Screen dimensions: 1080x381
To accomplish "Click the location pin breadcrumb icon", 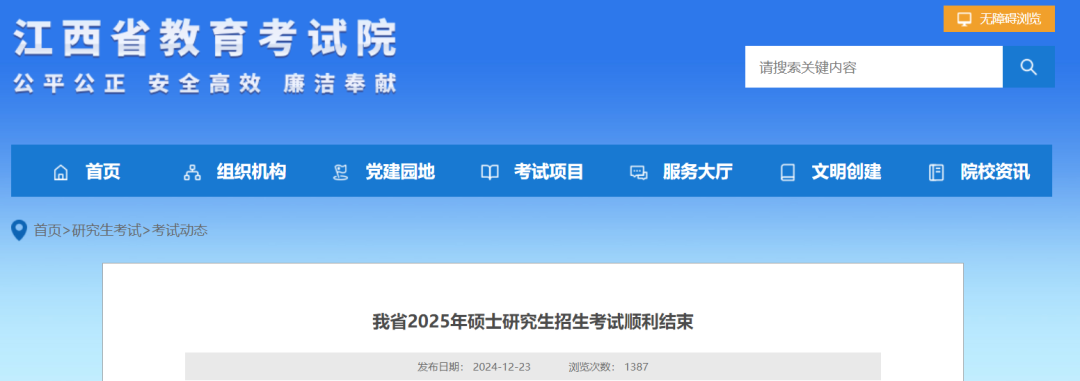I will [19, 230].
